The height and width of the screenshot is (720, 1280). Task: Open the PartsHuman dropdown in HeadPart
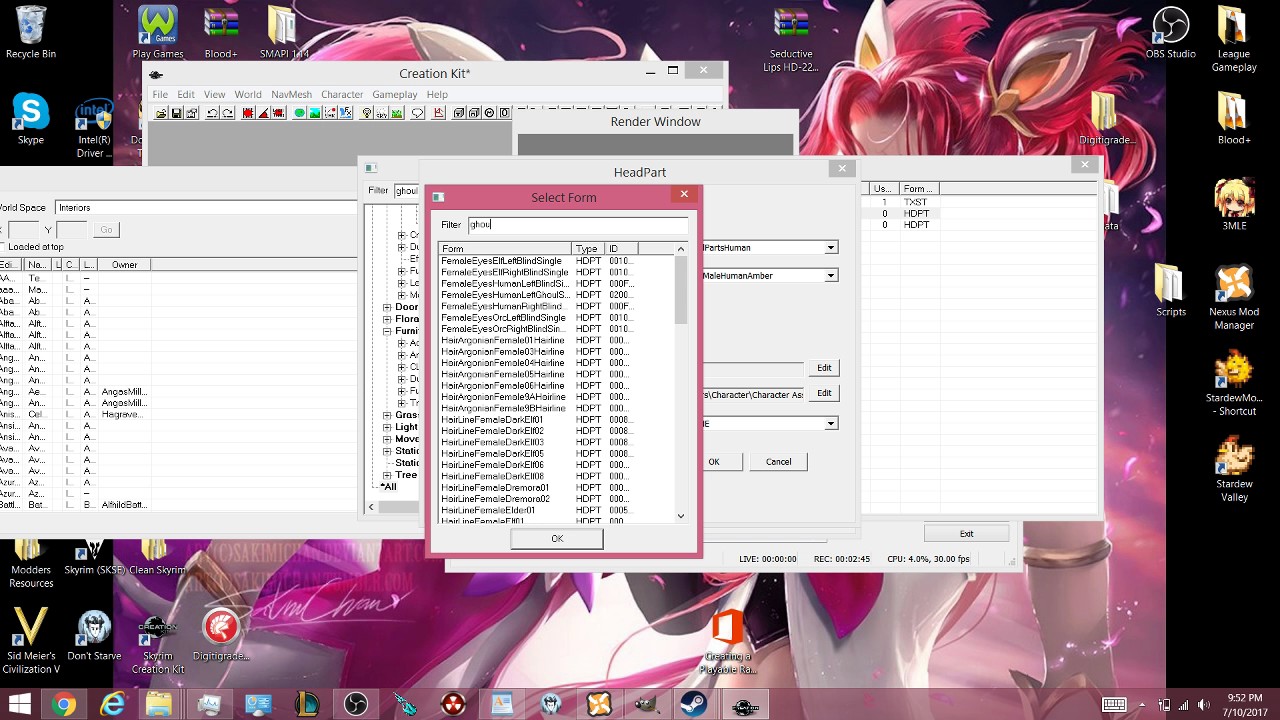[831, 247]
